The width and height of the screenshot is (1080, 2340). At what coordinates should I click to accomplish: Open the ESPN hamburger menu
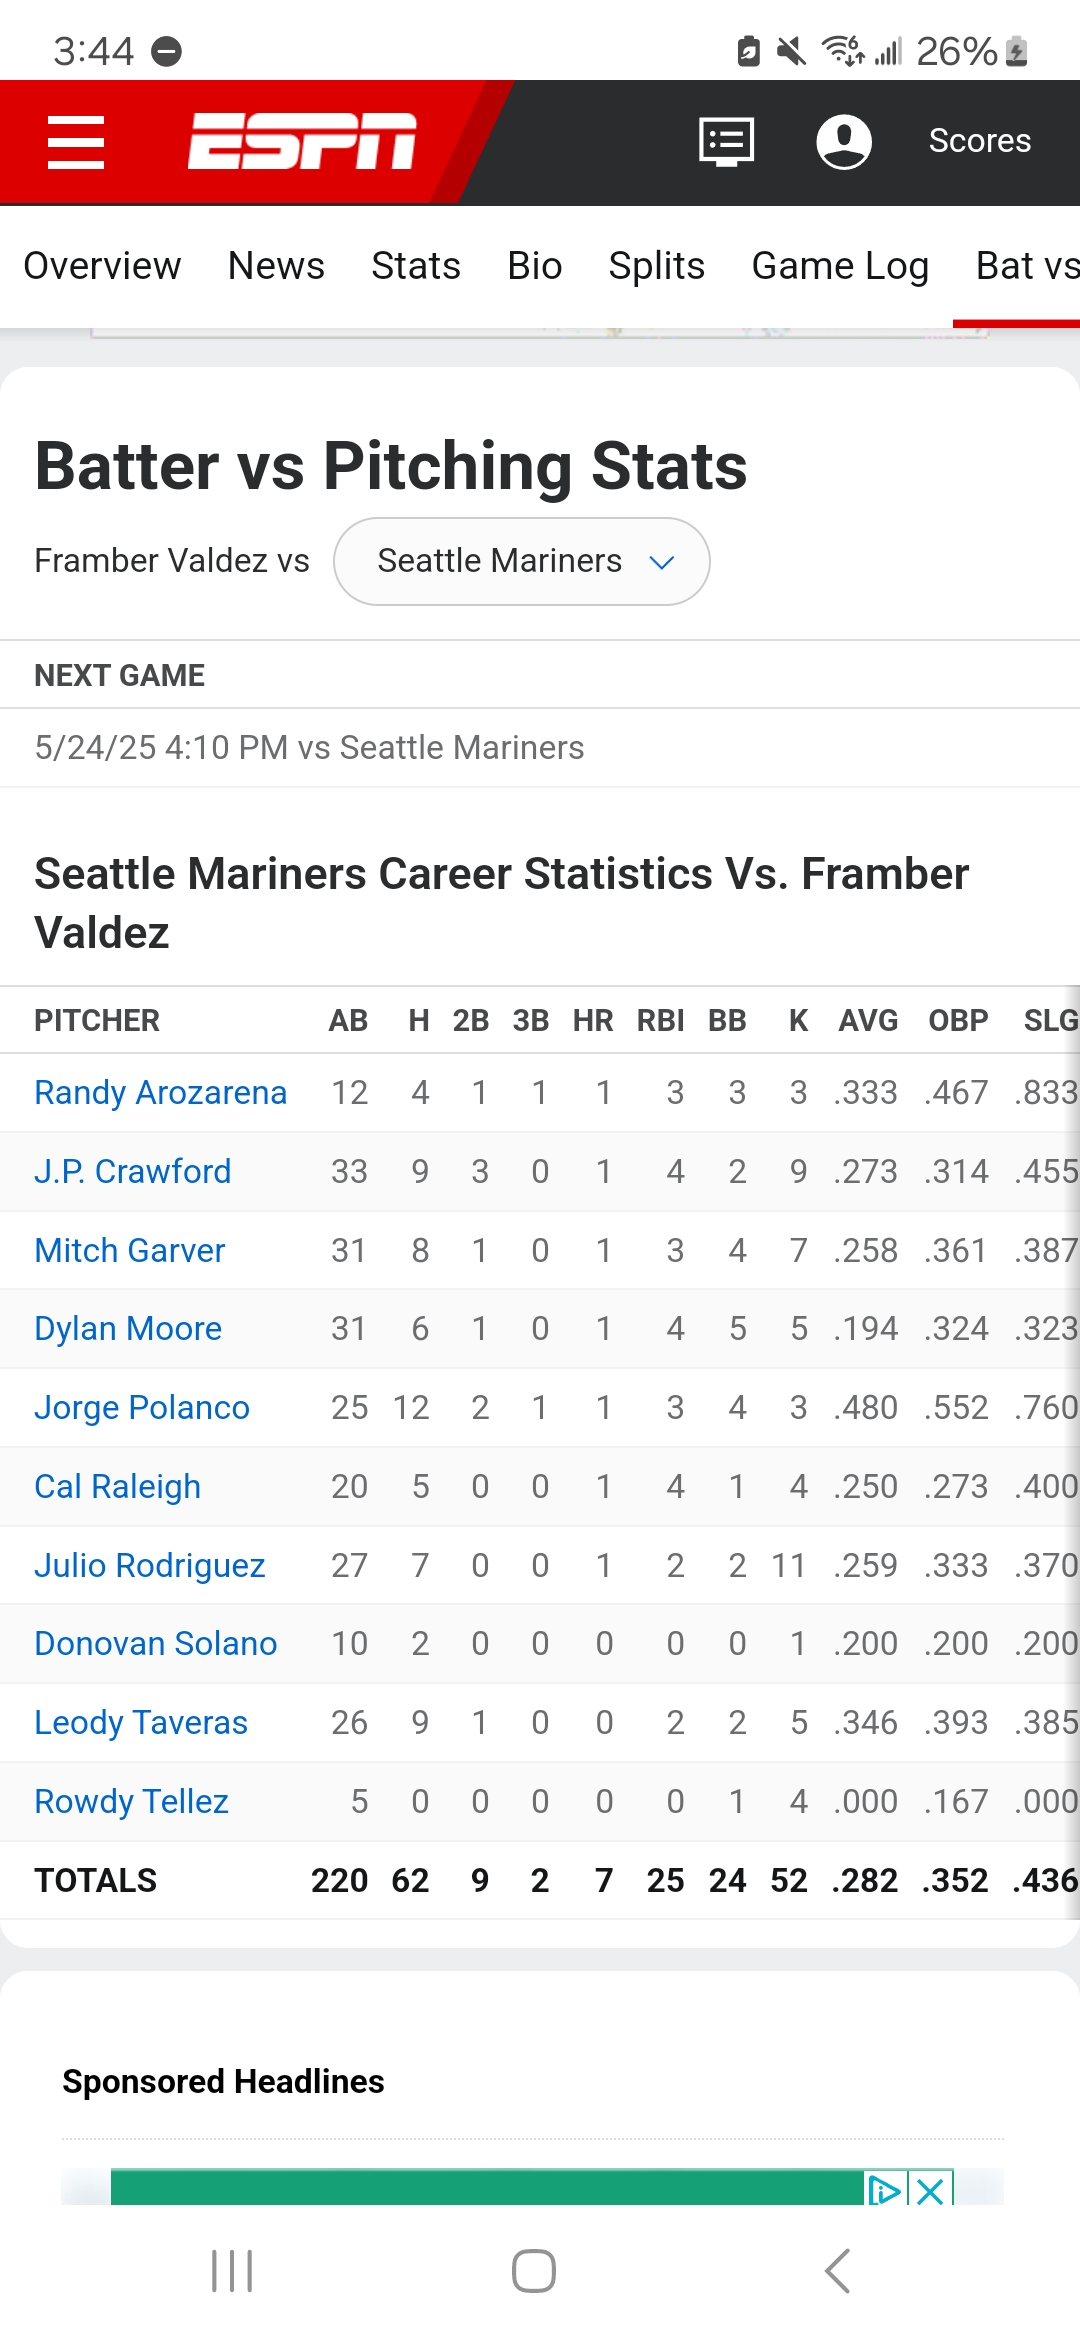[x=76, y=142]
